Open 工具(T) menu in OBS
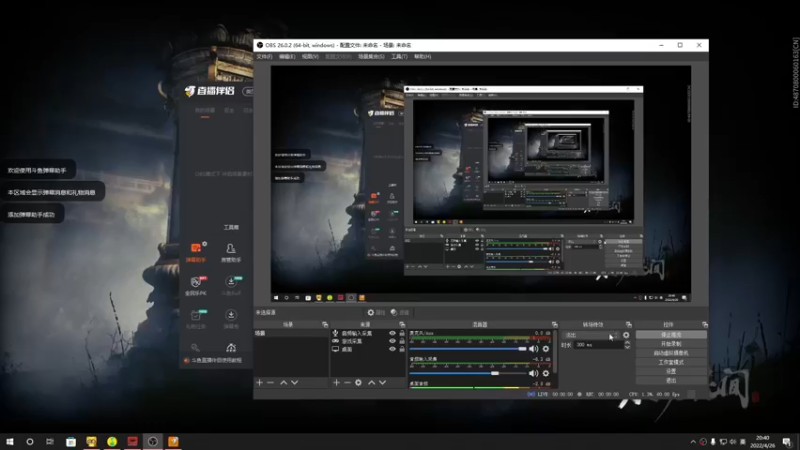 tap(399, 57)
